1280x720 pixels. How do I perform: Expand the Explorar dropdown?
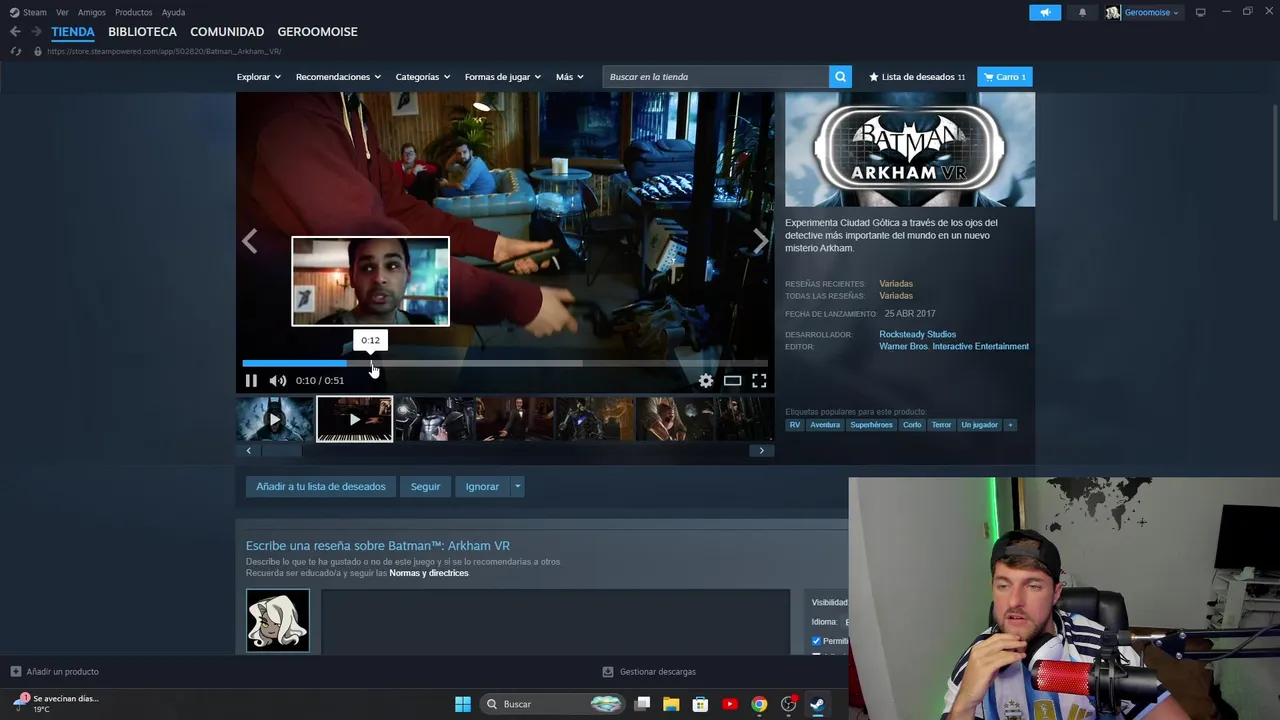pos(258,77)
